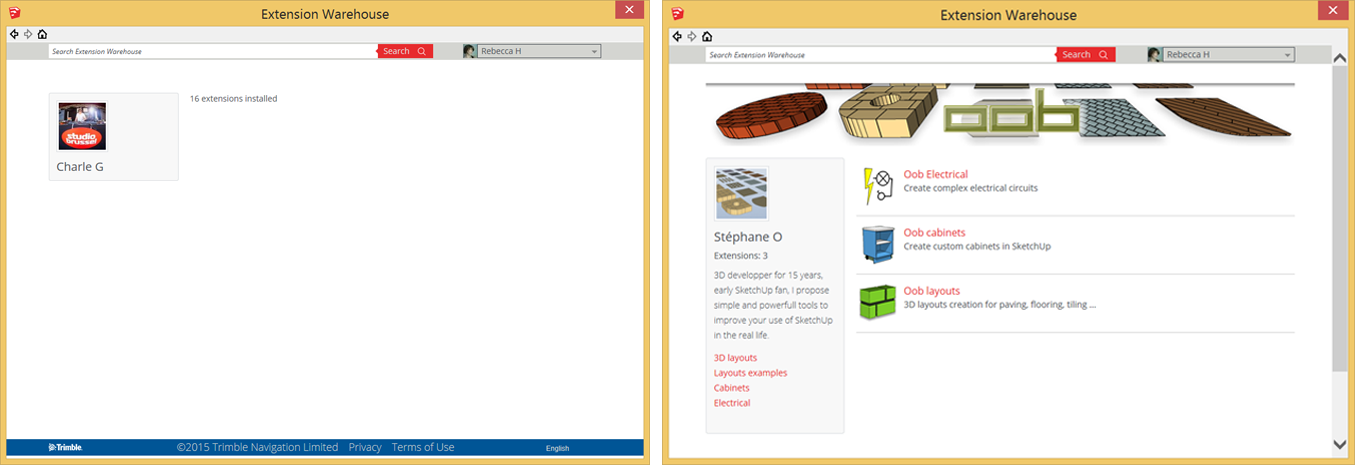Open the Oob cabinets extension title link
This screenshot has height=465, width=1355.
[934, 233]
